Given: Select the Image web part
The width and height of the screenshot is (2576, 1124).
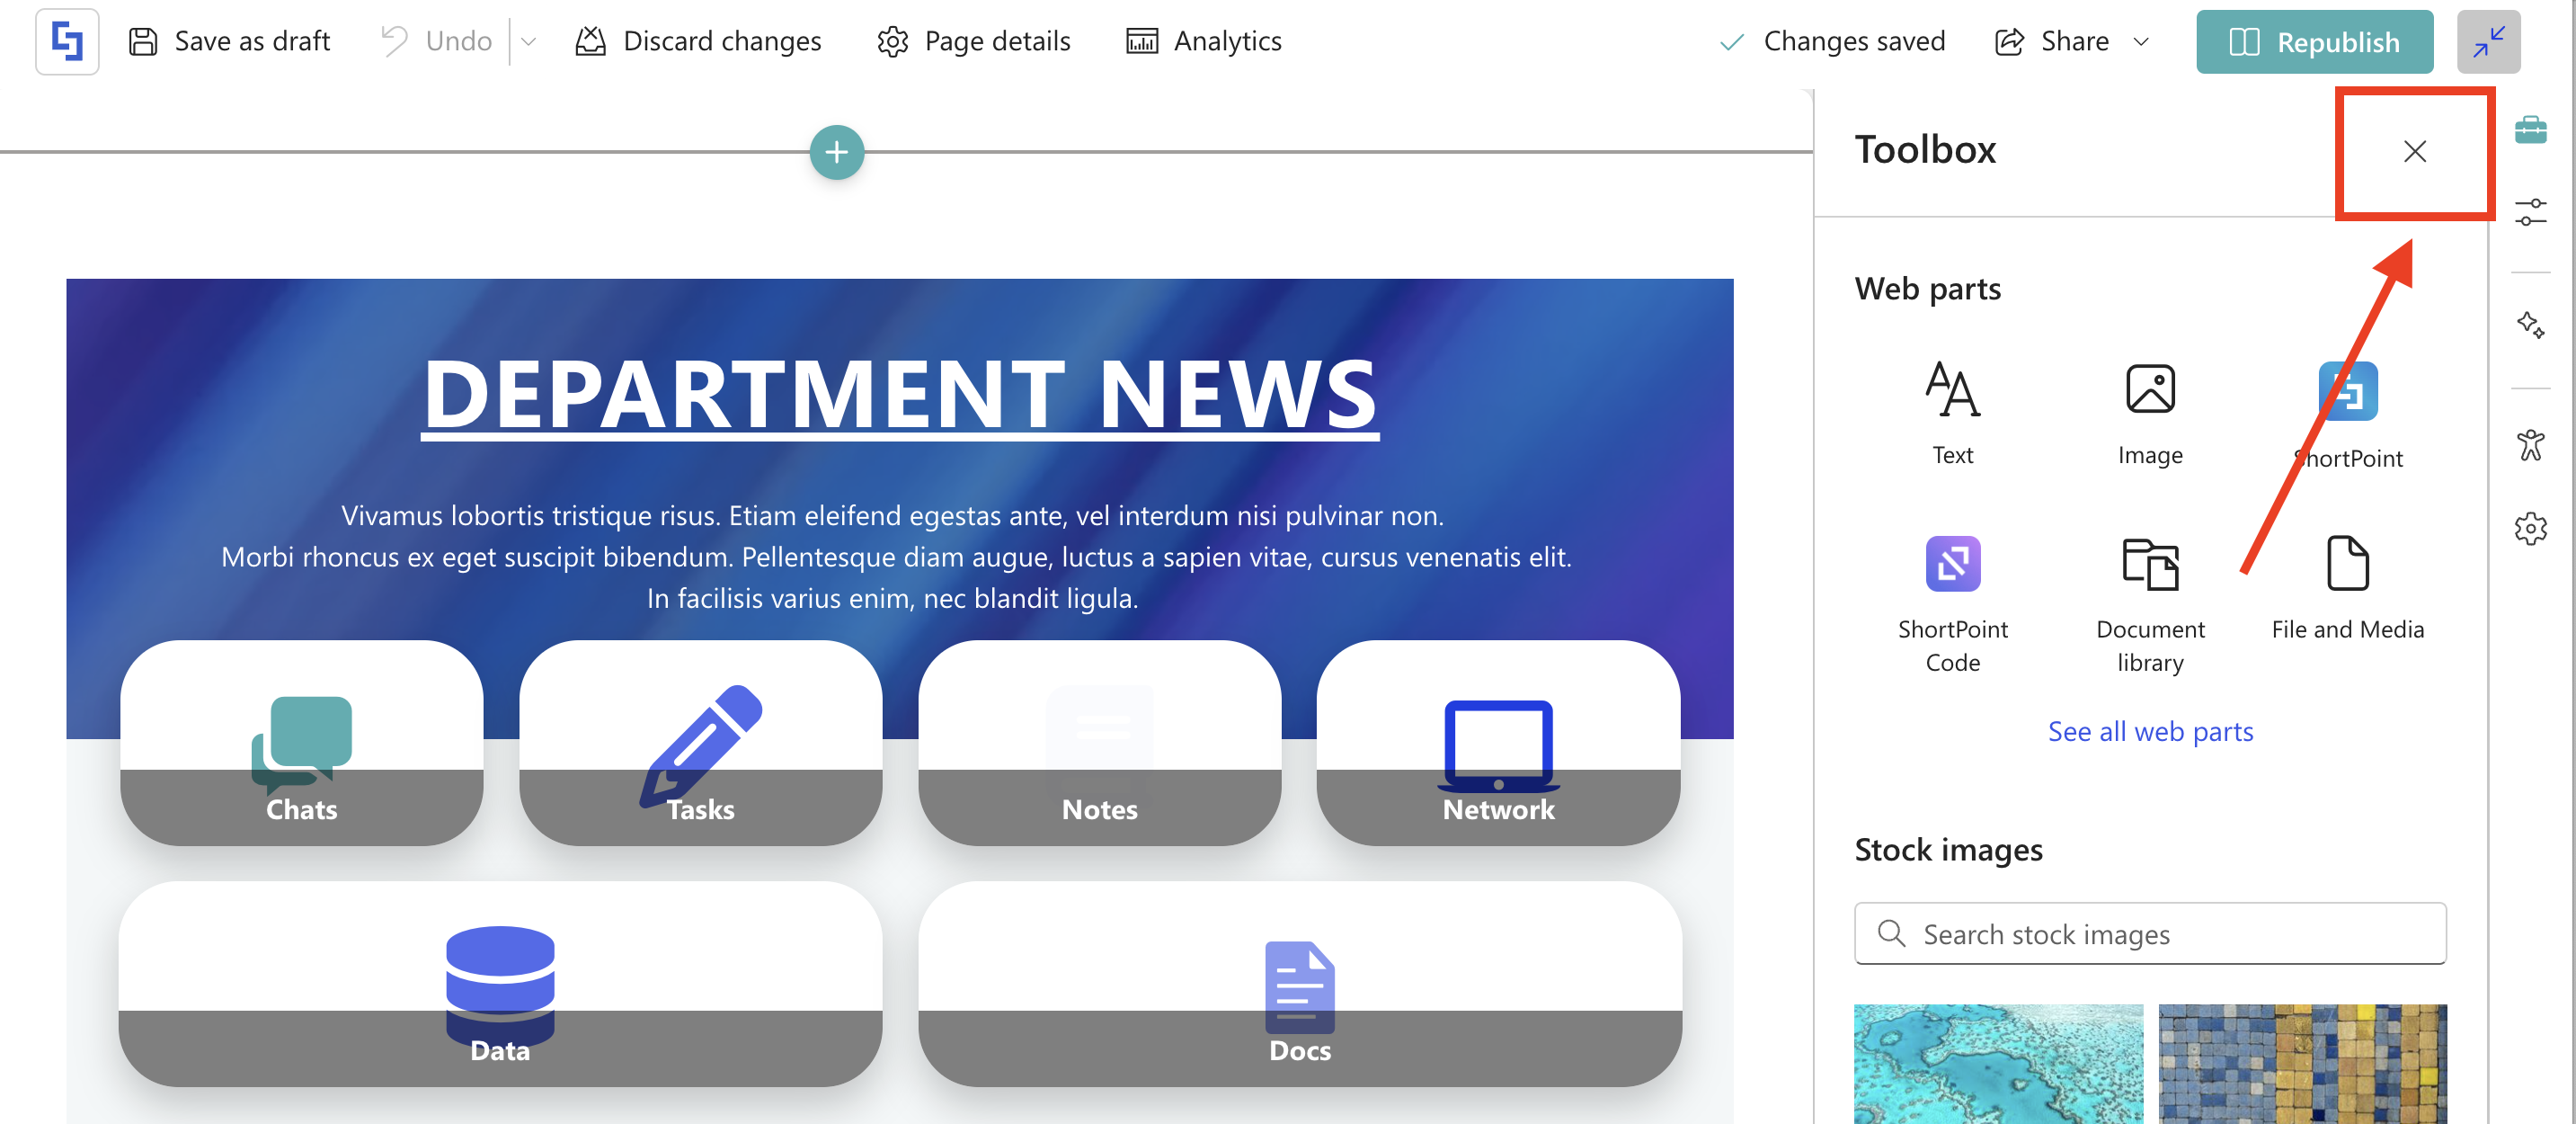Looking at the screenshot, I should click(2149, 412).
